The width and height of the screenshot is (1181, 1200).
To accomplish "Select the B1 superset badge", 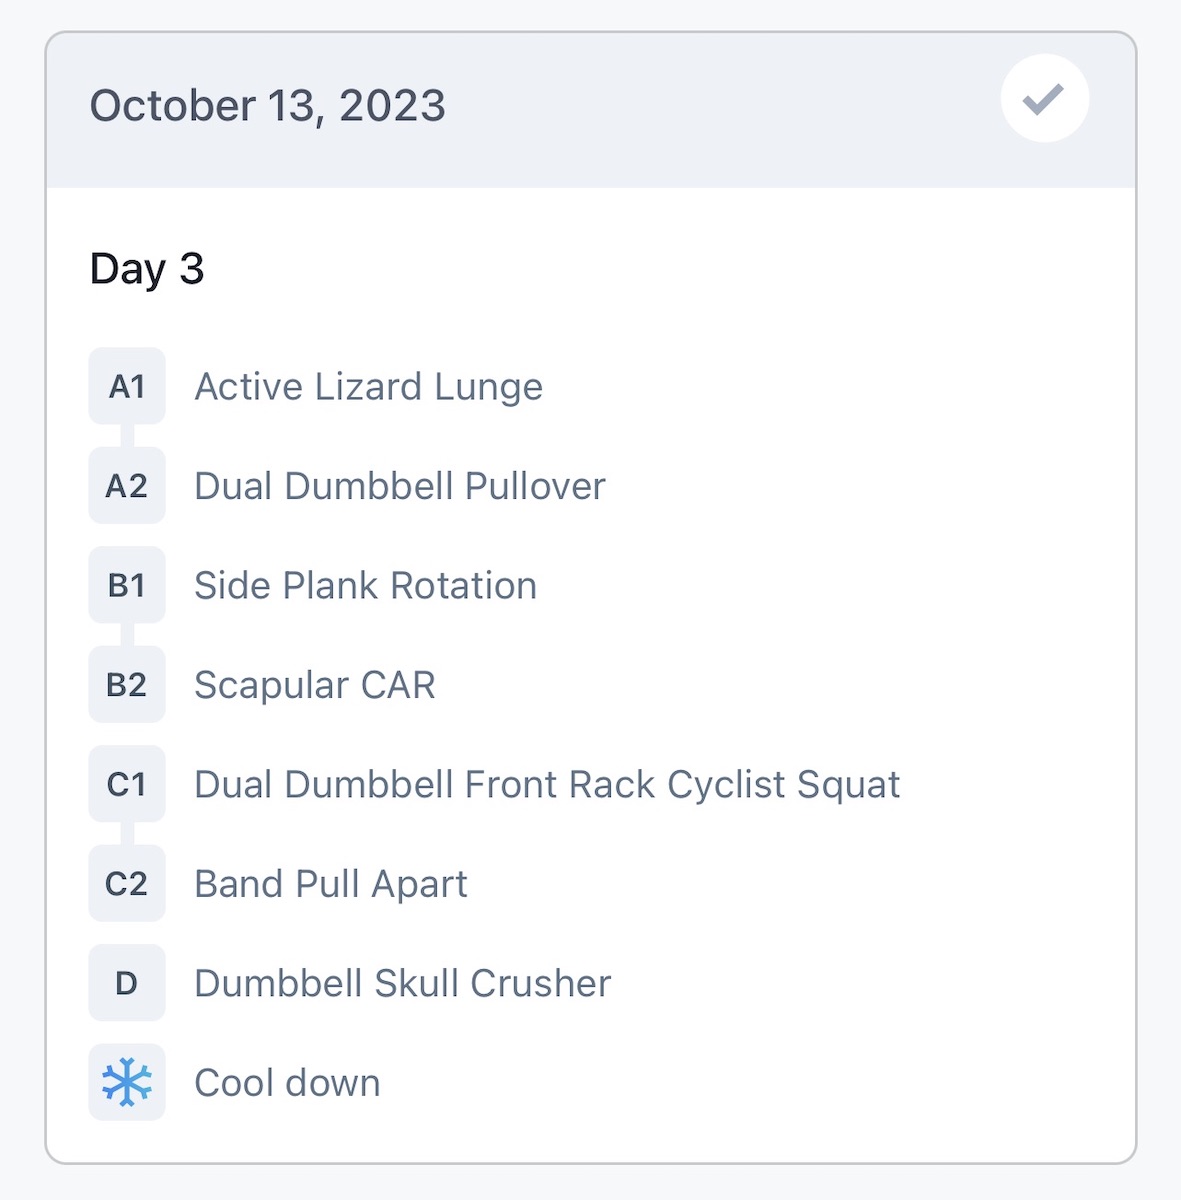I will [127, 585].
